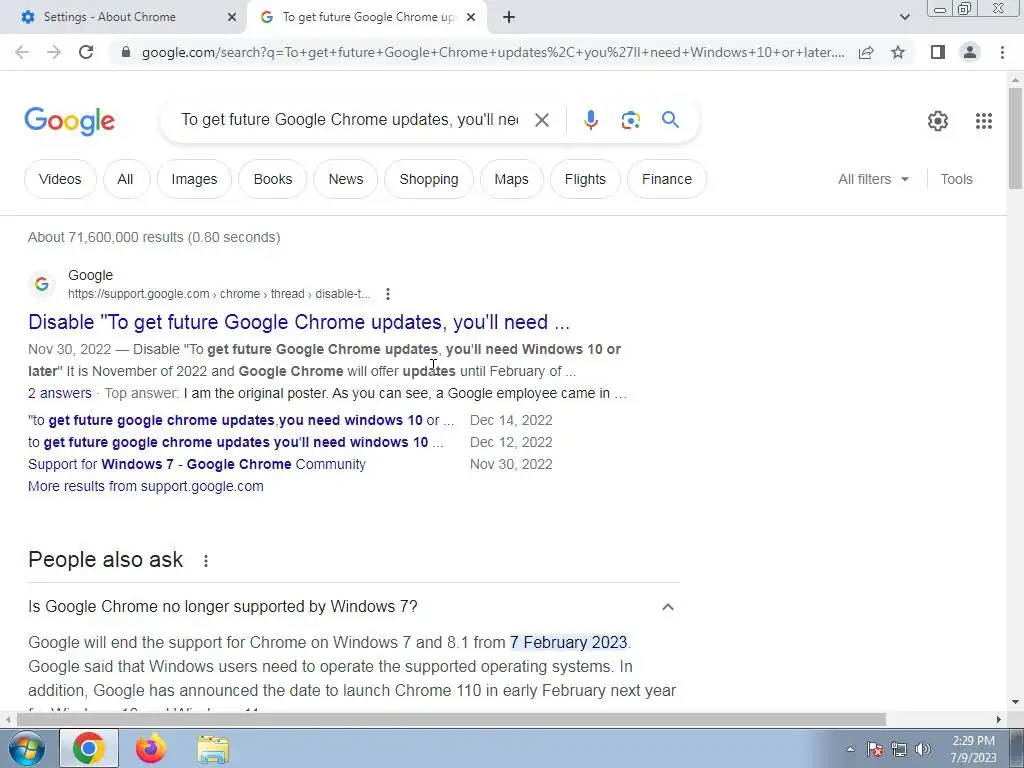This screenshot has width=1024, height=768.
Task: Go to Google homepage via logo
Action: (x=70, y=121)
